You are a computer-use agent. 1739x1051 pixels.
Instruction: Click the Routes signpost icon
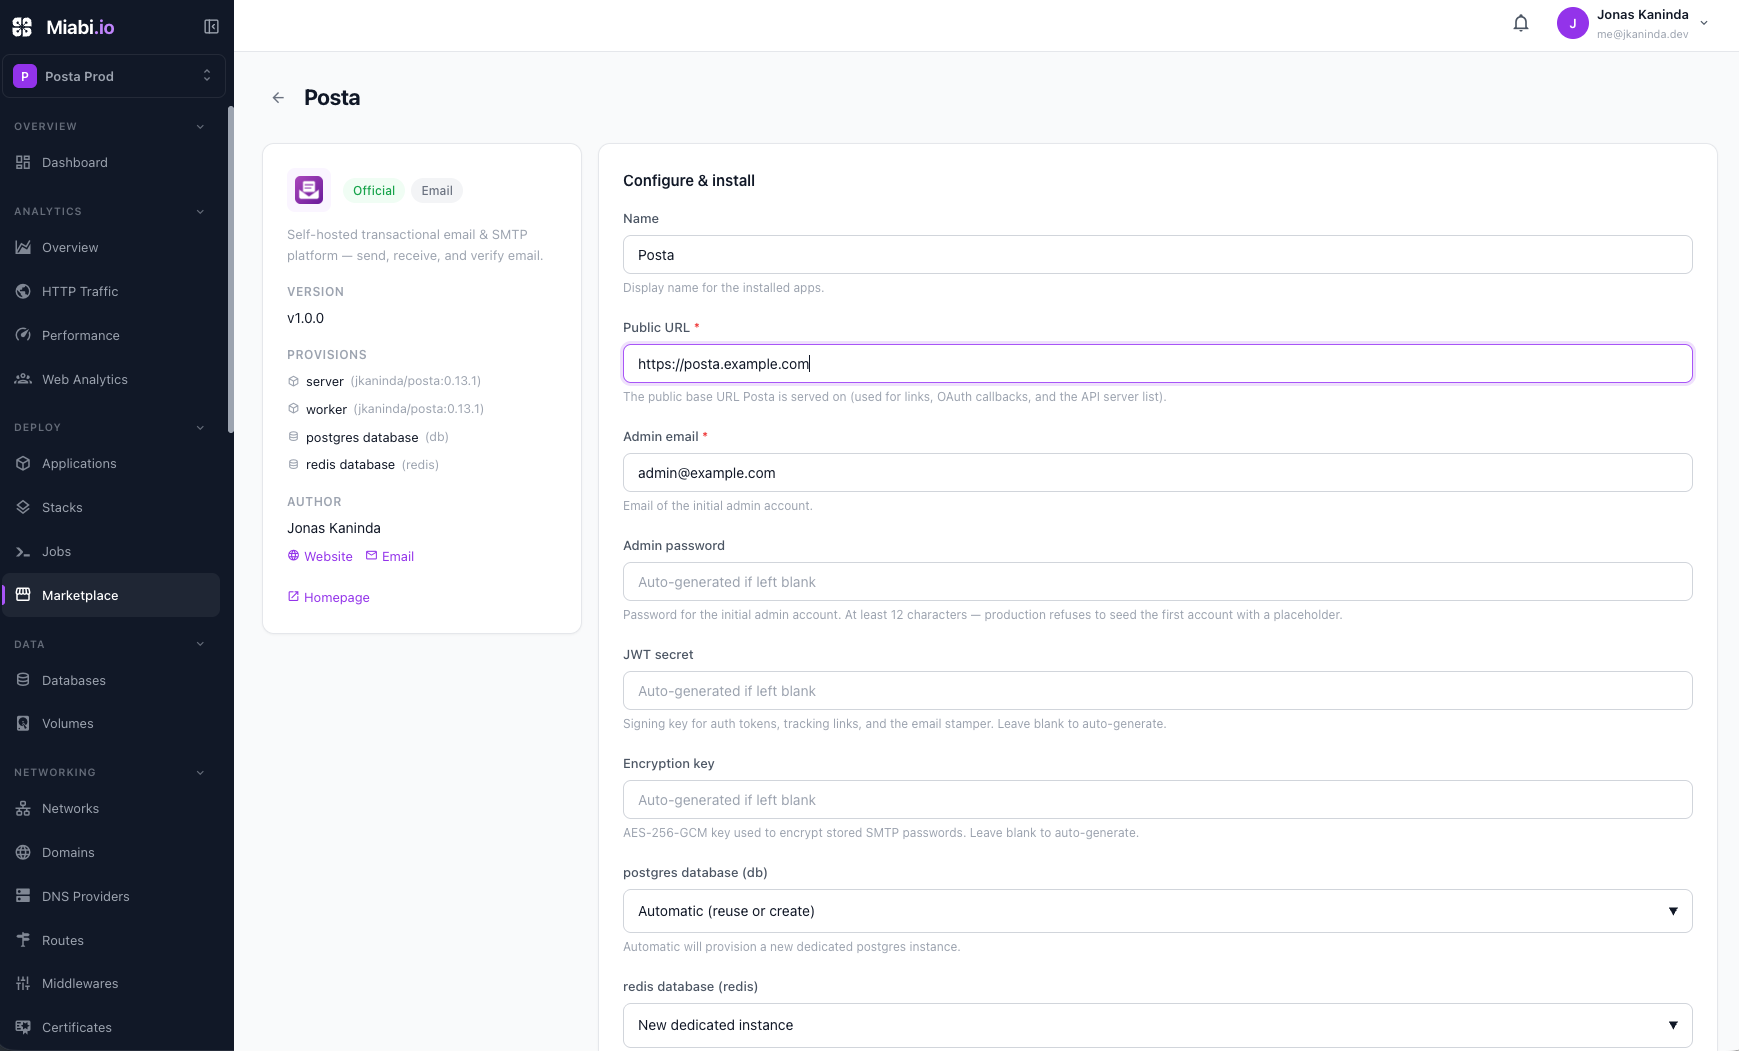point(23,940)
